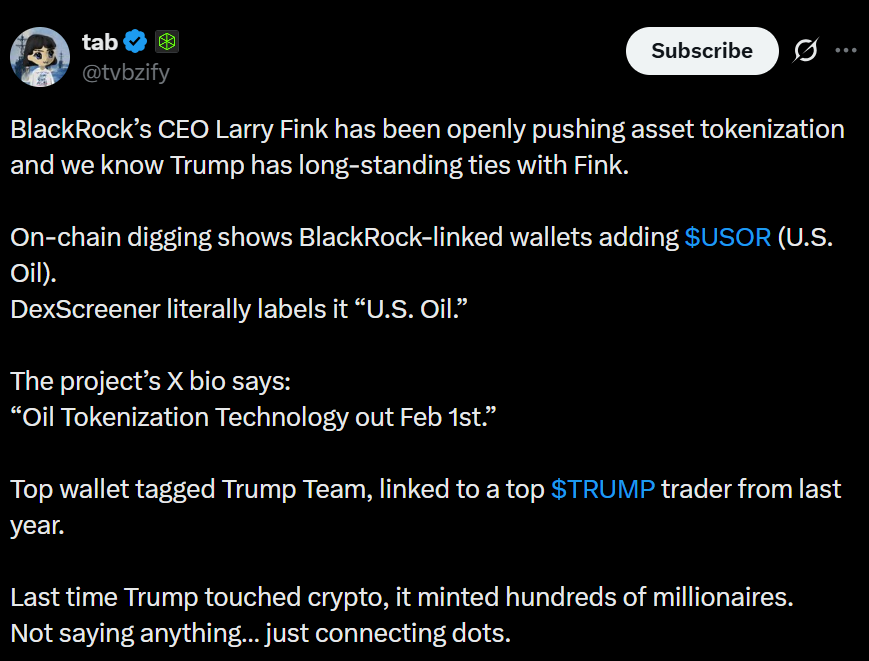This screenshot has height=661, width=869.
Task: Click "The project's X bio says:" line
Action: [x=150, y=381]
